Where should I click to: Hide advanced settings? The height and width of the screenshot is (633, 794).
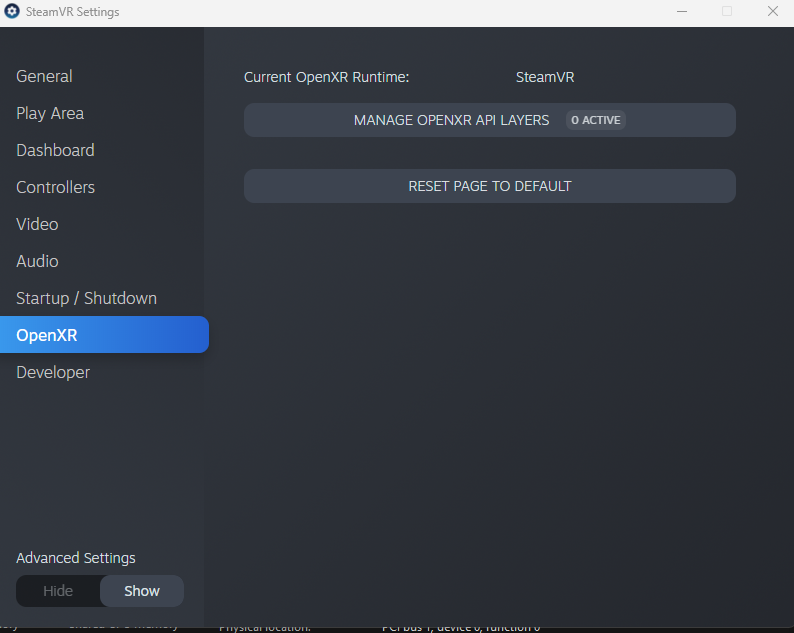pyautogui.click(x=58, y=591)
